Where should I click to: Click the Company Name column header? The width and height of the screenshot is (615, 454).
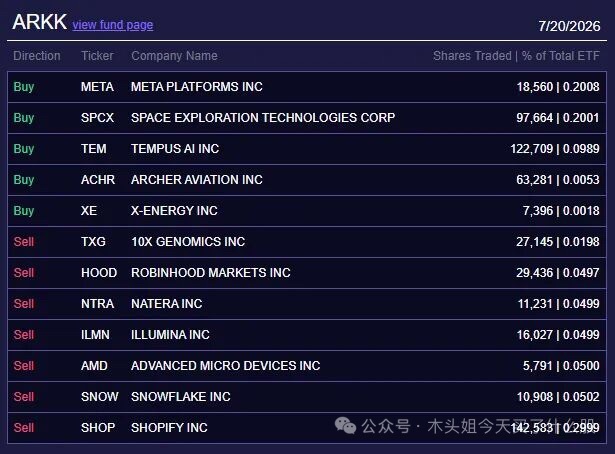tap(175, 56)
